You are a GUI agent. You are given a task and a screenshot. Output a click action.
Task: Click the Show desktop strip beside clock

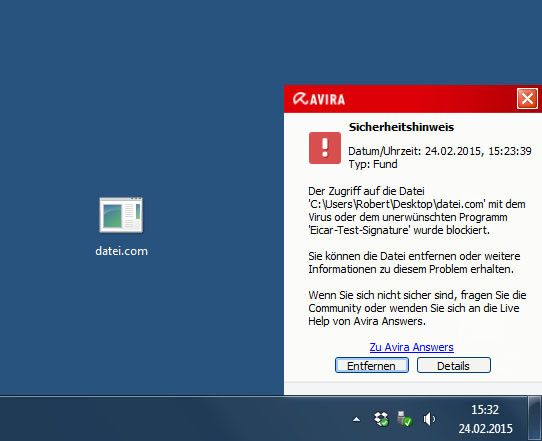tap(535, 419)
